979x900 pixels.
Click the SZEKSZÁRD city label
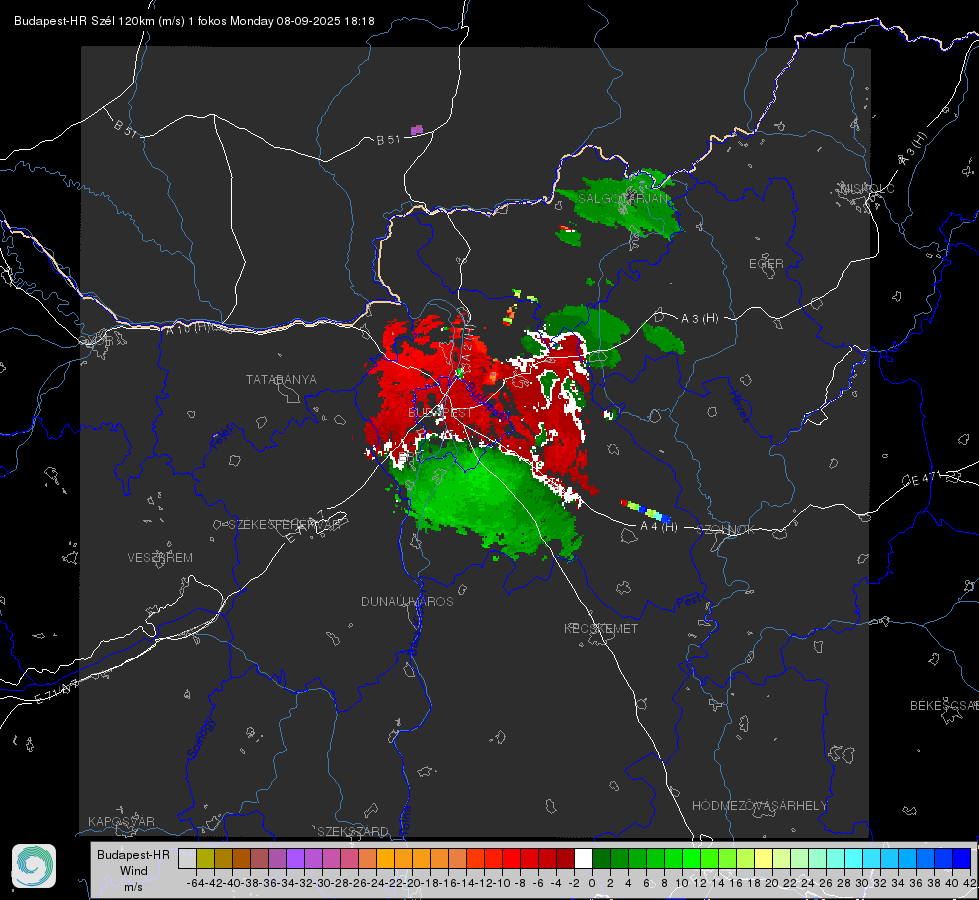coord(353,831)
